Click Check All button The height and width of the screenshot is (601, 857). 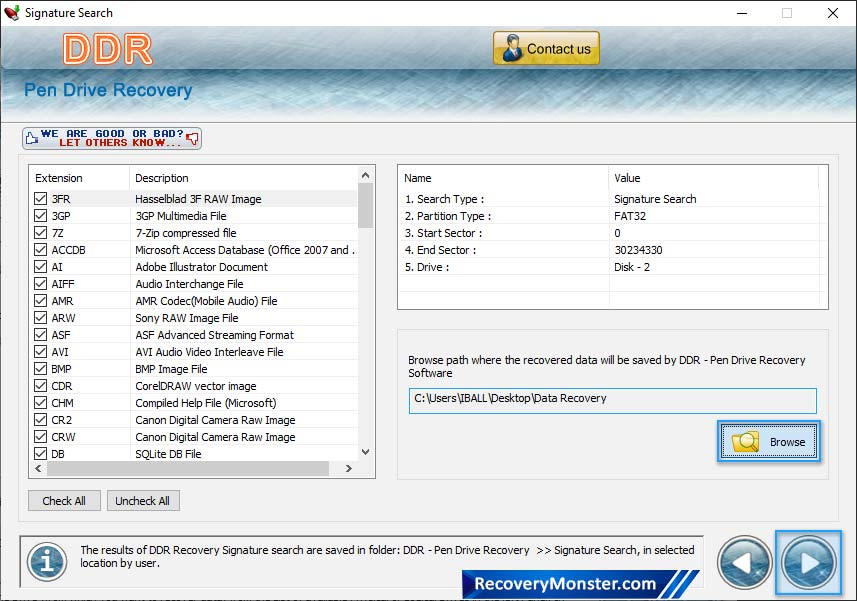pyautogui.click(x=64, y=500)
